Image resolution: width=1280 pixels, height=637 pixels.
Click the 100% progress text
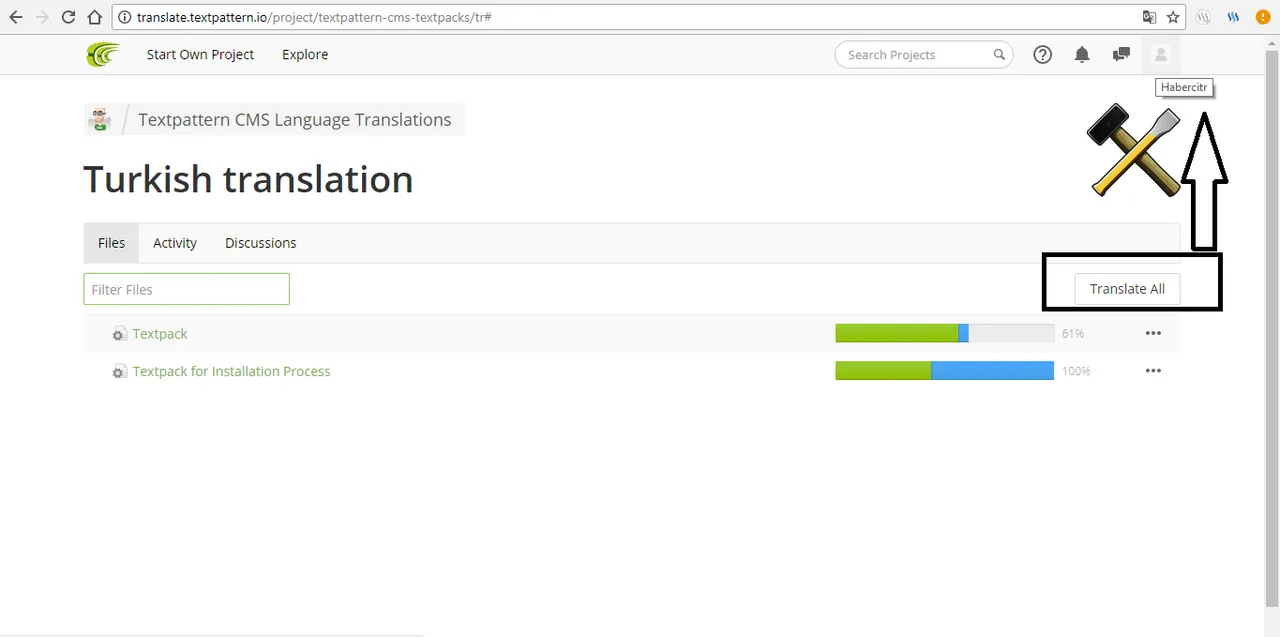(x=1076, y=371)
